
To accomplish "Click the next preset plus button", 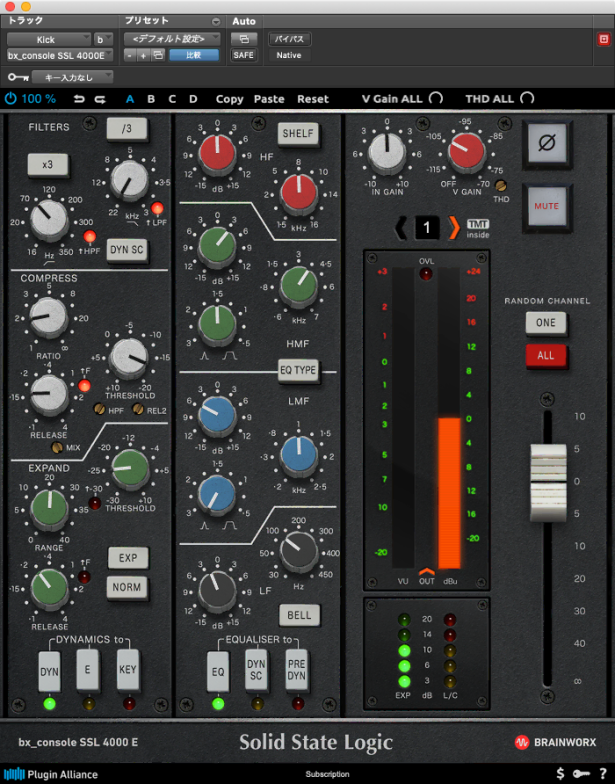I will [x=144, y=55].
